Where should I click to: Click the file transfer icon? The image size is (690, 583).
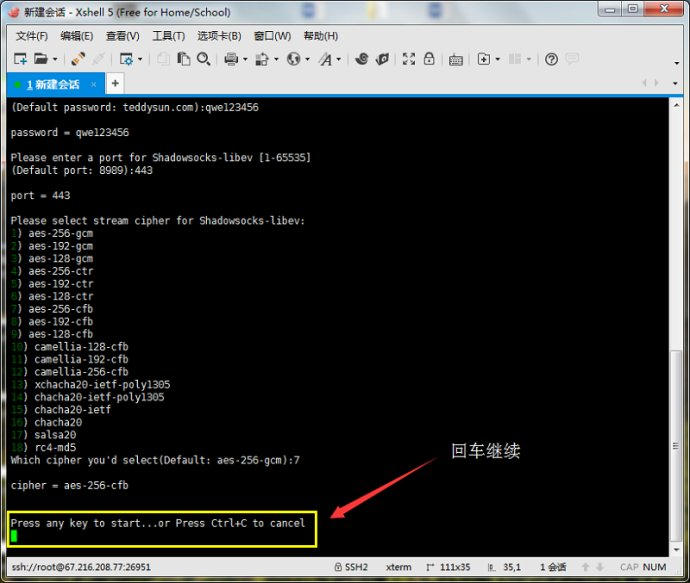[262, 59]
